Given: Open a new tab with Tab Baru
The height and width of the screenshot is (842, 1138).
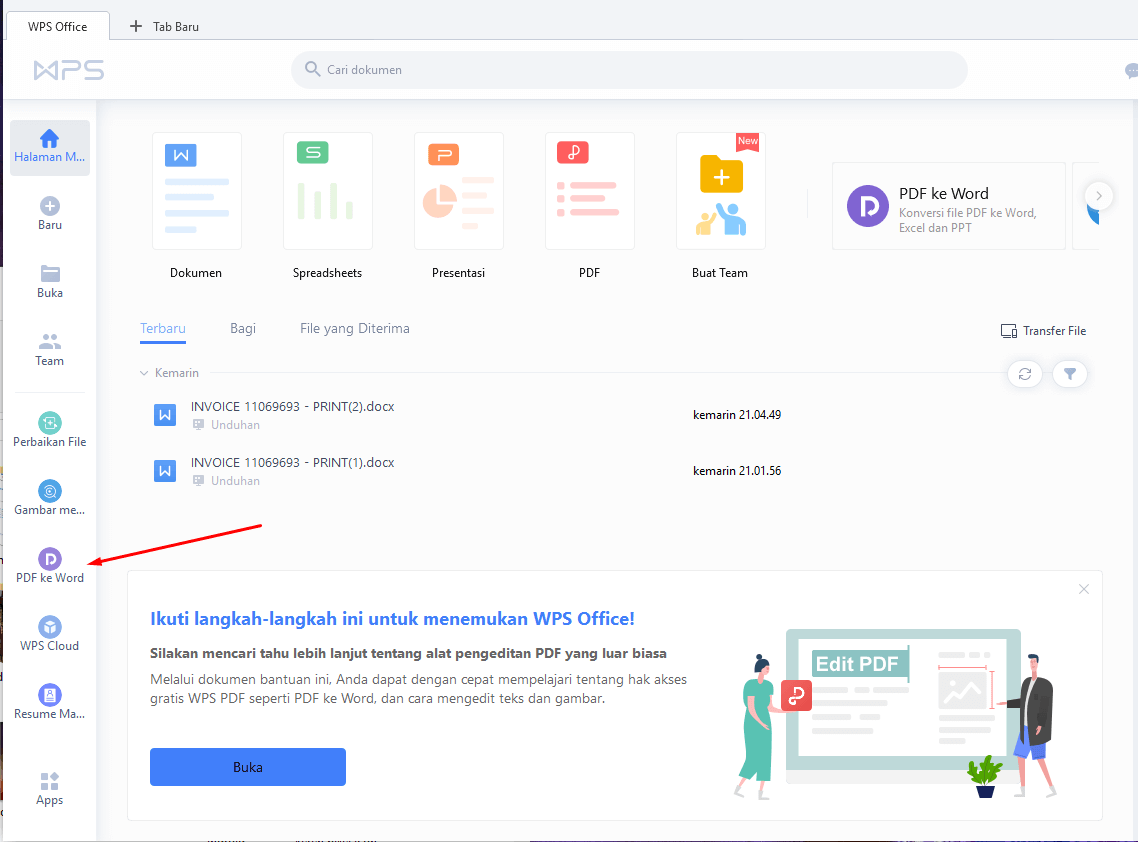Looking at the screenshot, I should tap(164, 26).
